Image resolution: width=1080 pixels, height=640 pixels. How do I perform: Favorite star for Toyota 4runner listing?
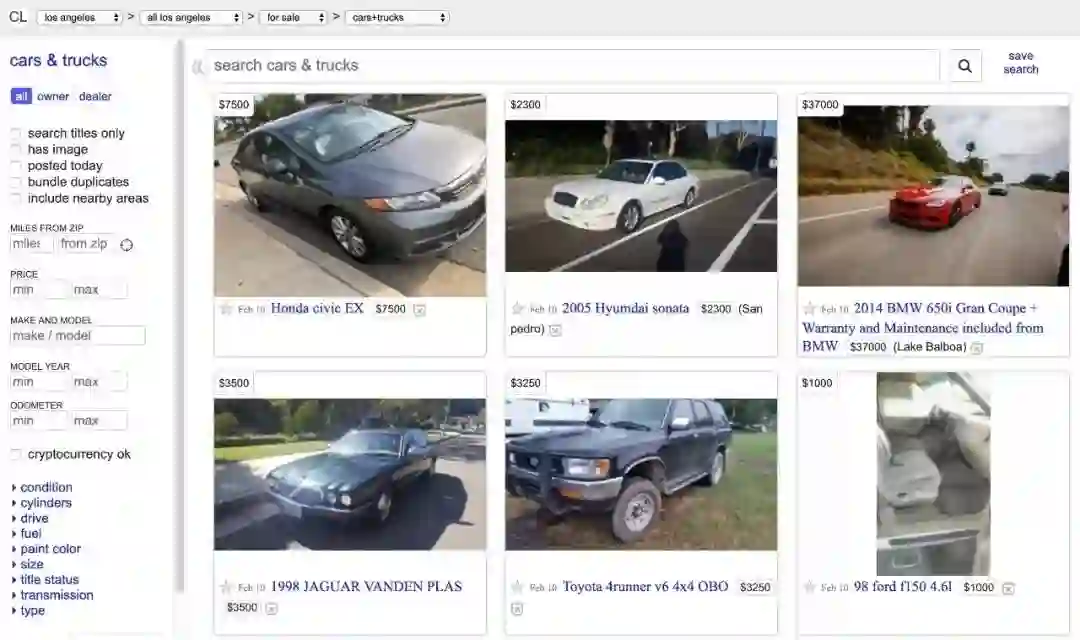pyautogui.click(x=517, y=587)
